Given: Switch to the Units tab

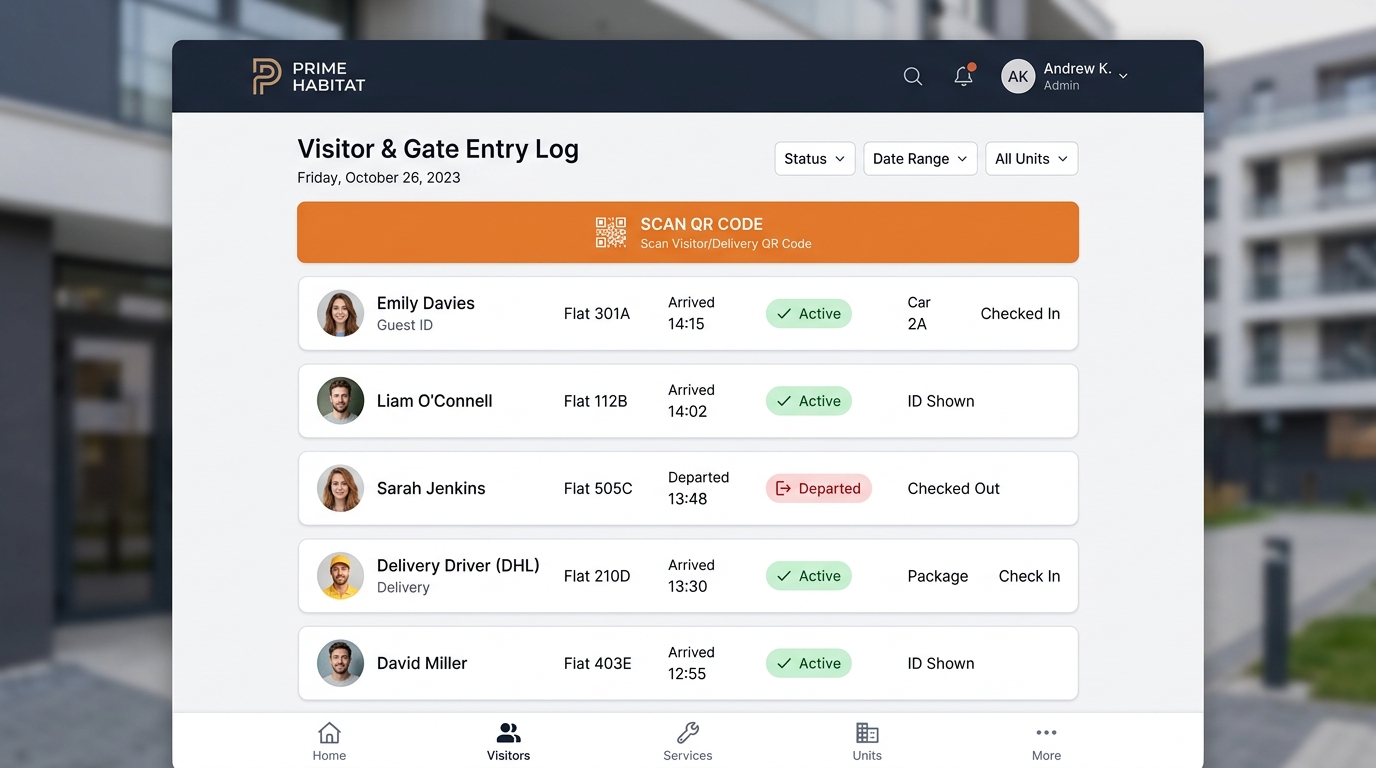Looking at the screenshot, I should pos(867,741).
